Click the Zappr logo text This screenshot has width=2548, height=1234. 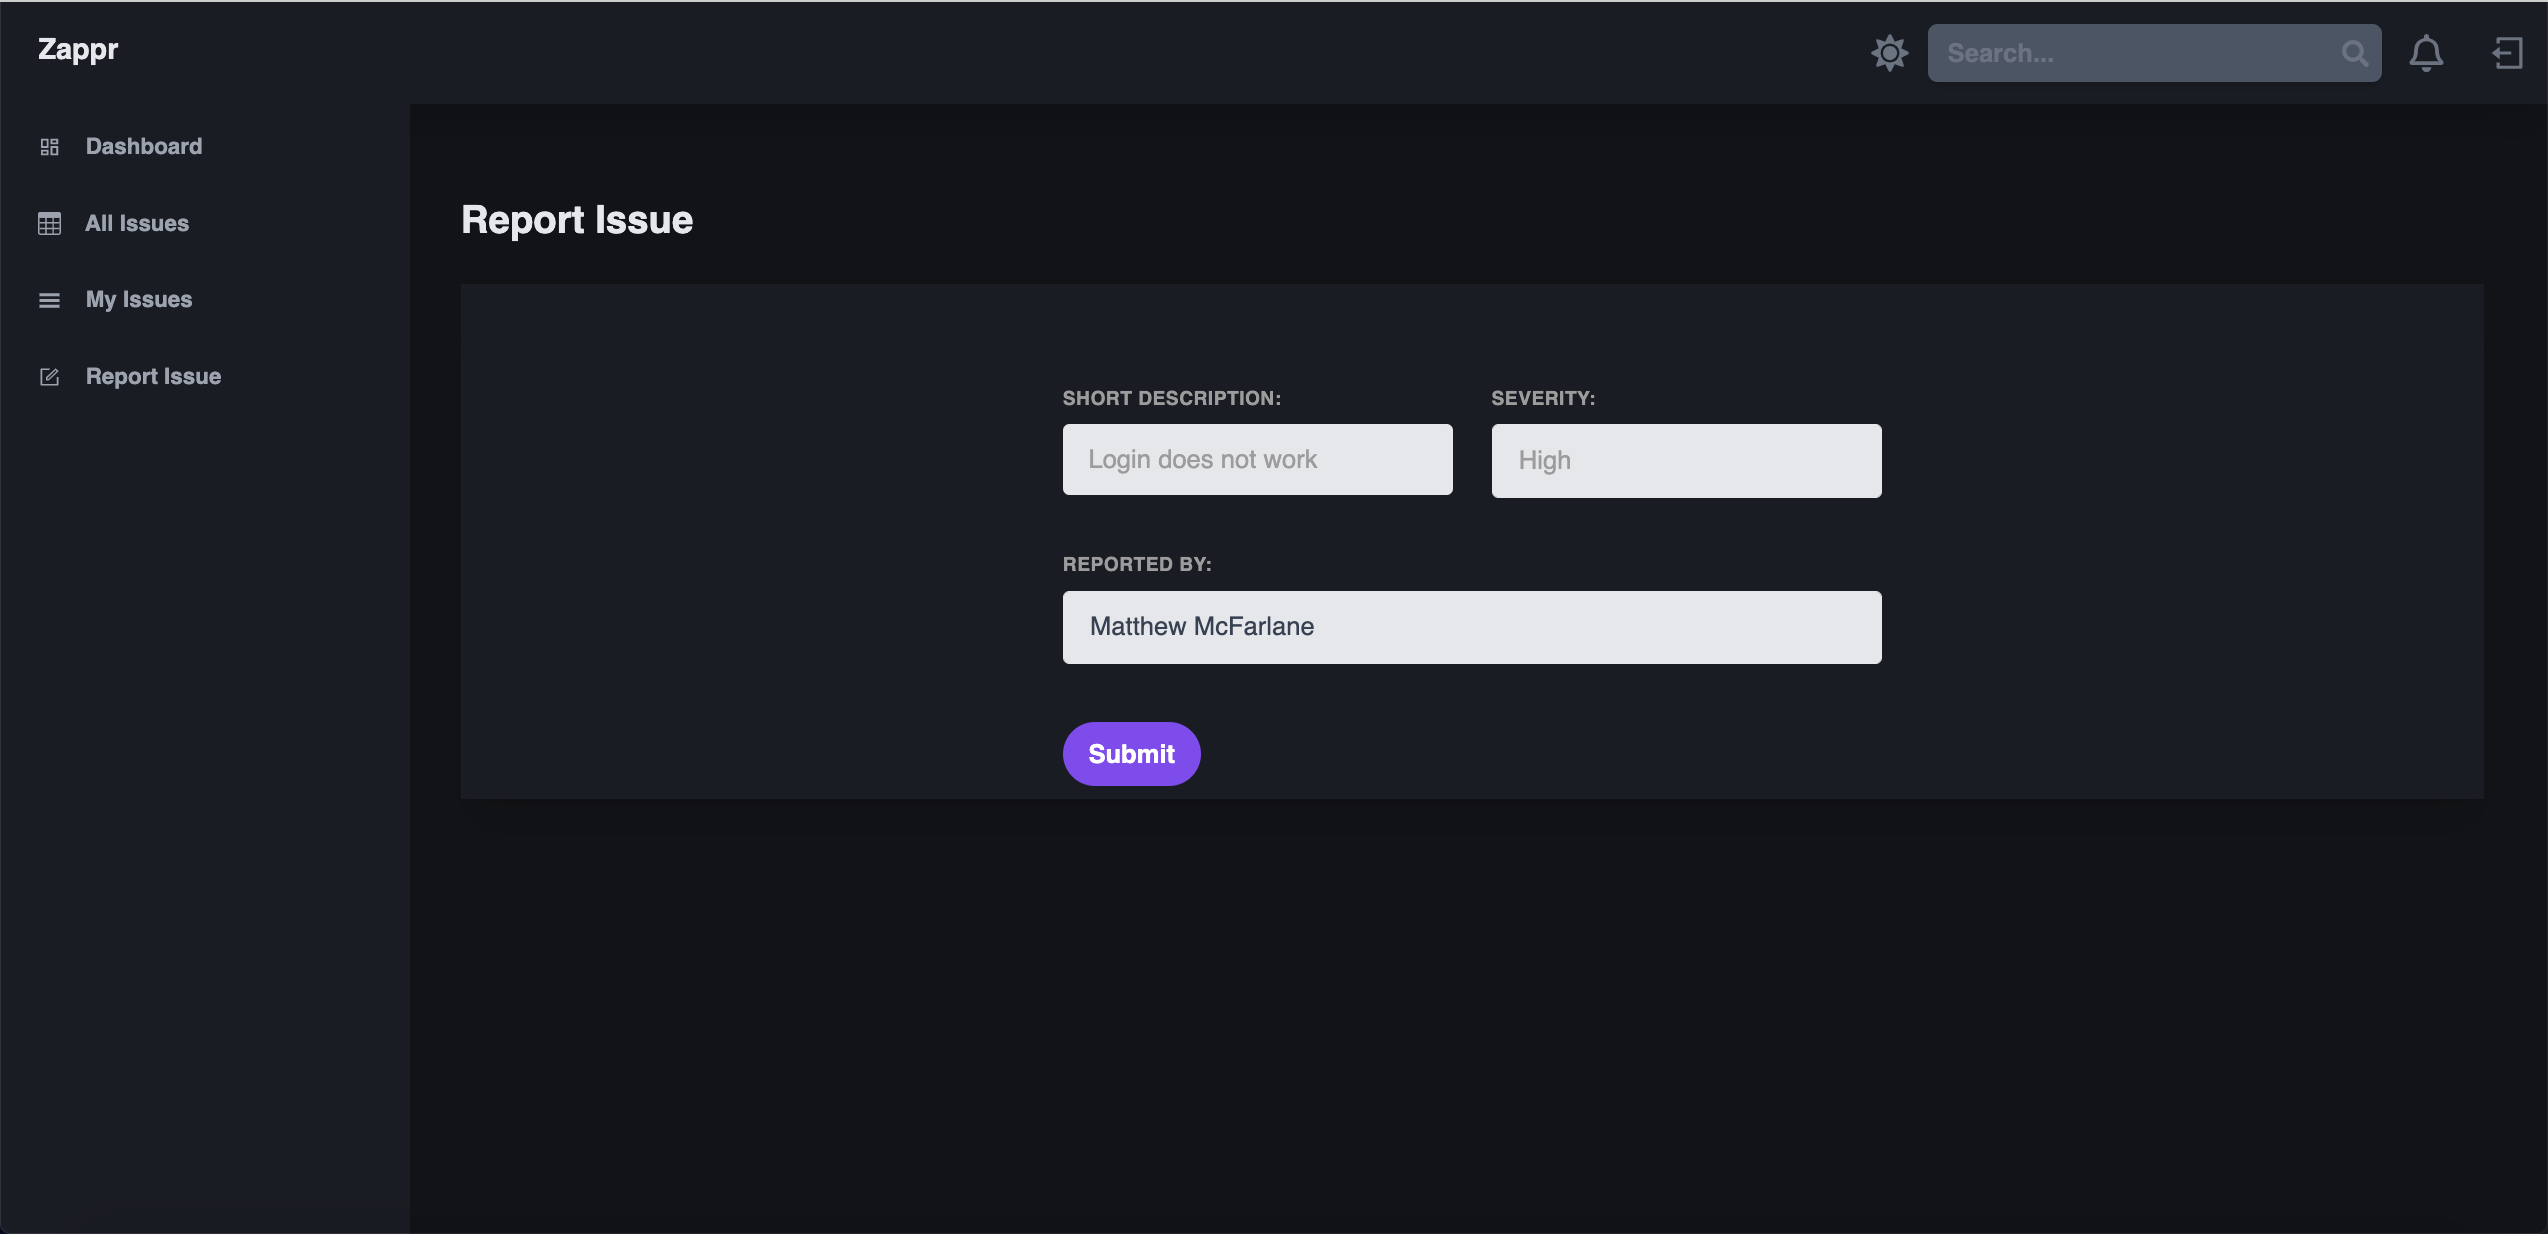[78, 49]
